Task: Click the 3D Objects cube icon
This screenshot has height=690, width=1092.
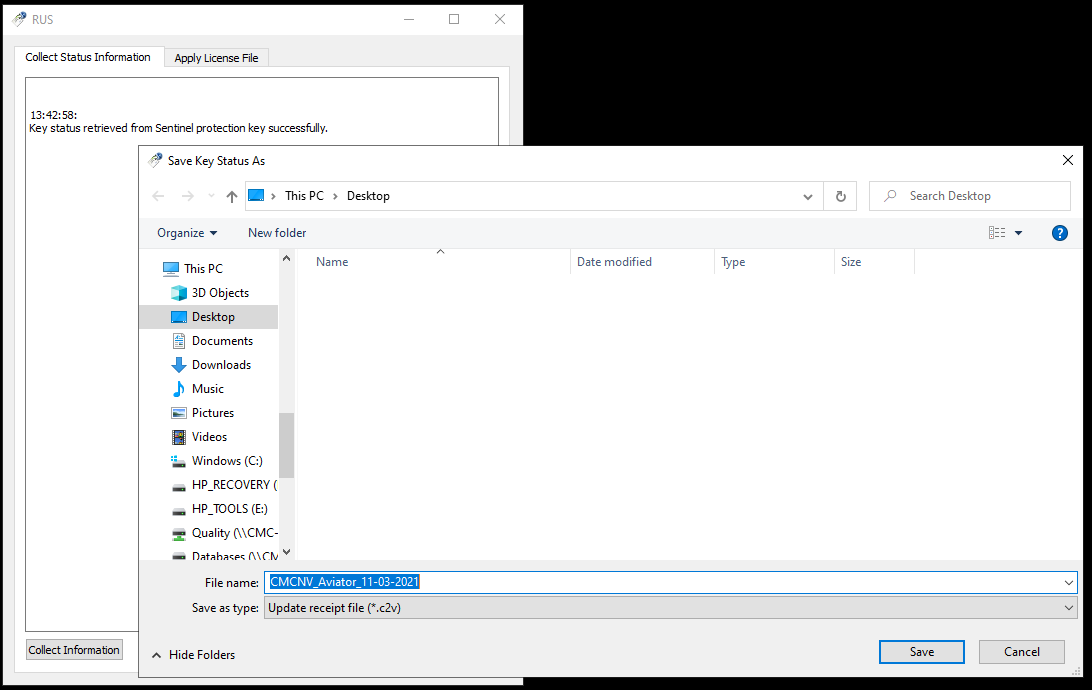Action: [x=179, y=292]
